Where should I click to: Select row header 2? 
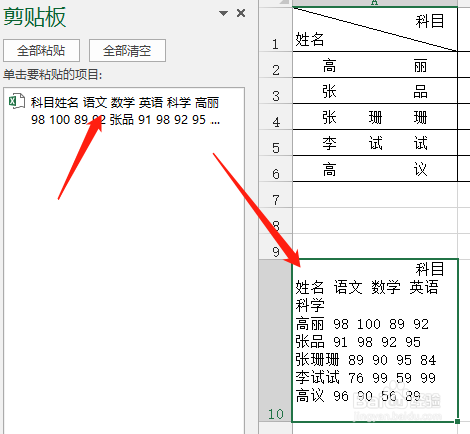pos(276,65)
